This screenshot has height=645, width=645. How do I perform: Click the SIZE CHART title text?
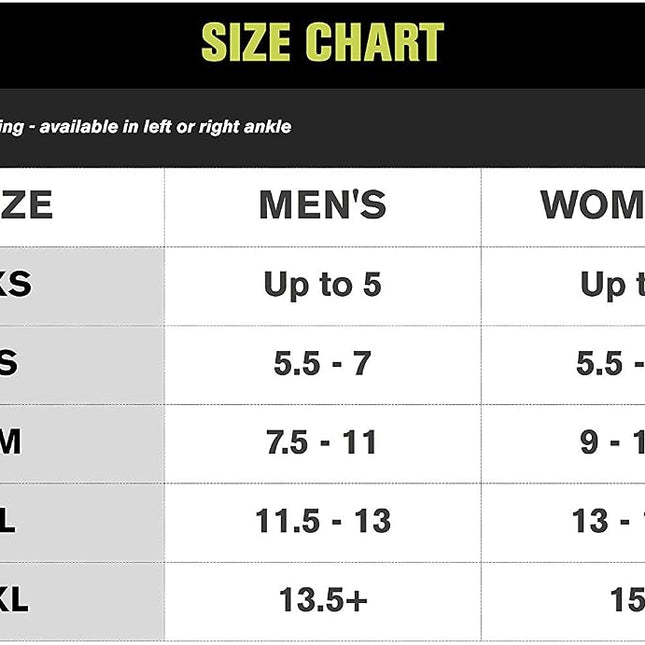pos(322,42)
